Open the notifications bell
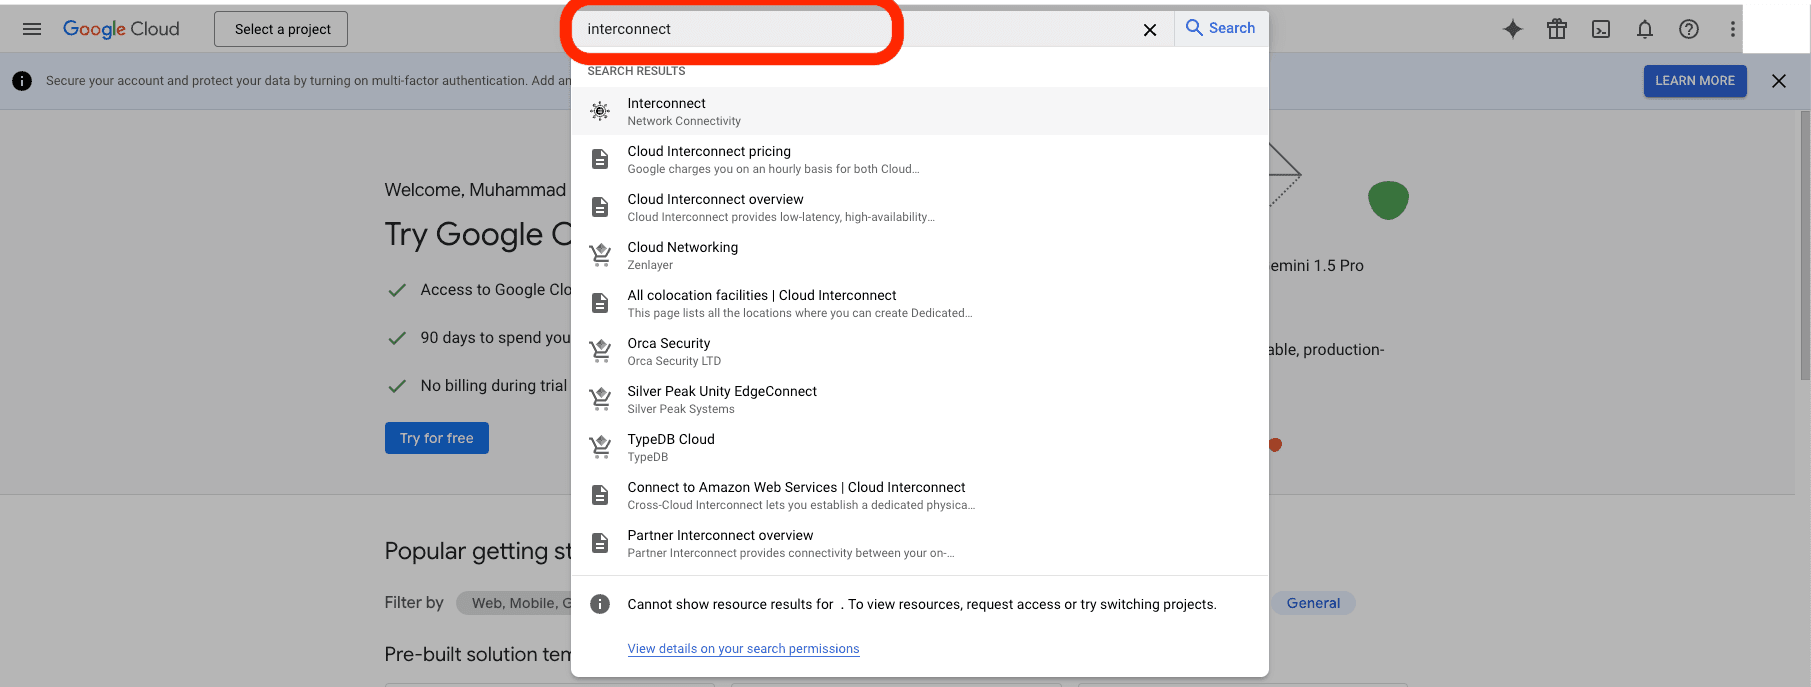 point(1645,29)
